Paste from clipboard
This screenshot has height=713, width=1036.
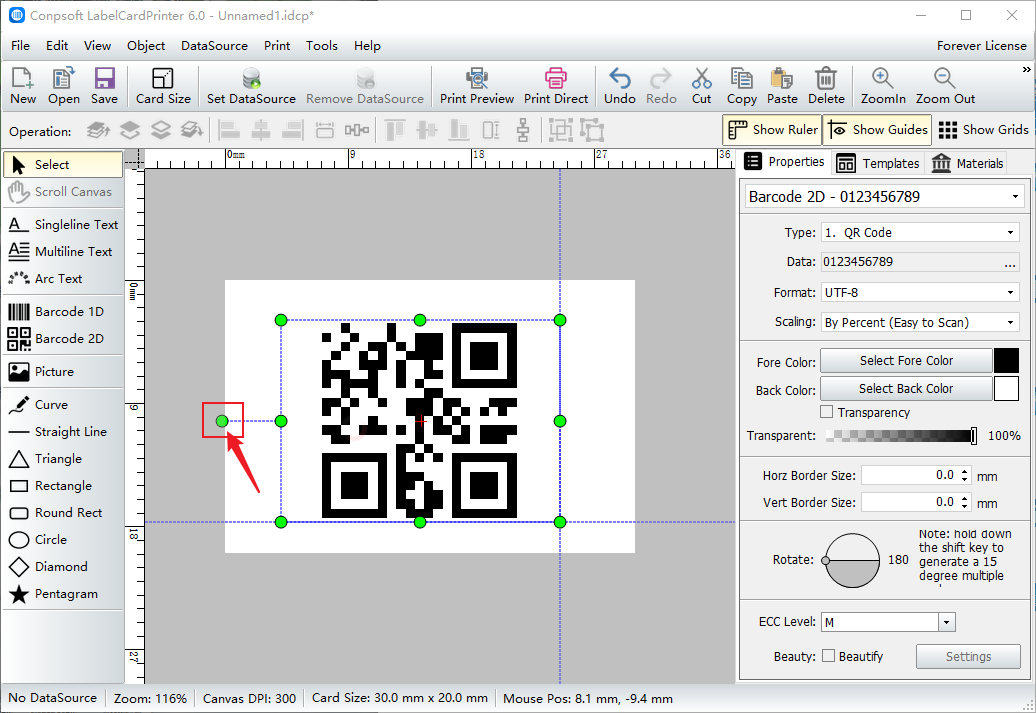782,86
